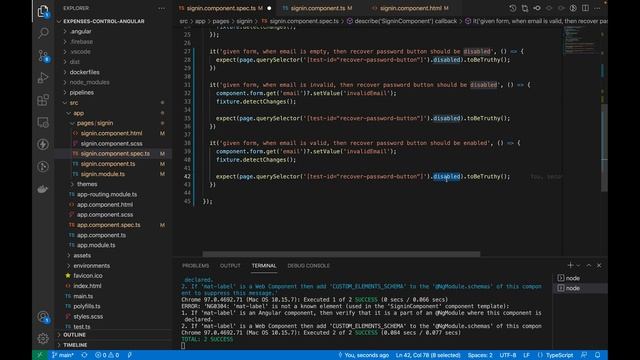The height and width of the screenshot is (360, 640).
Task: Open the Output panel tab
Action: [x=230, y=266]
